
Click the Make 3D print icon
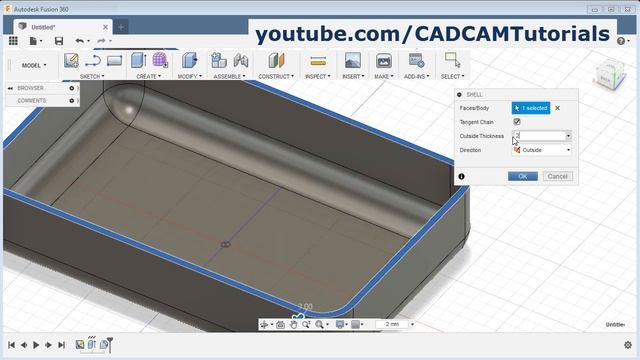click(384, 60)
